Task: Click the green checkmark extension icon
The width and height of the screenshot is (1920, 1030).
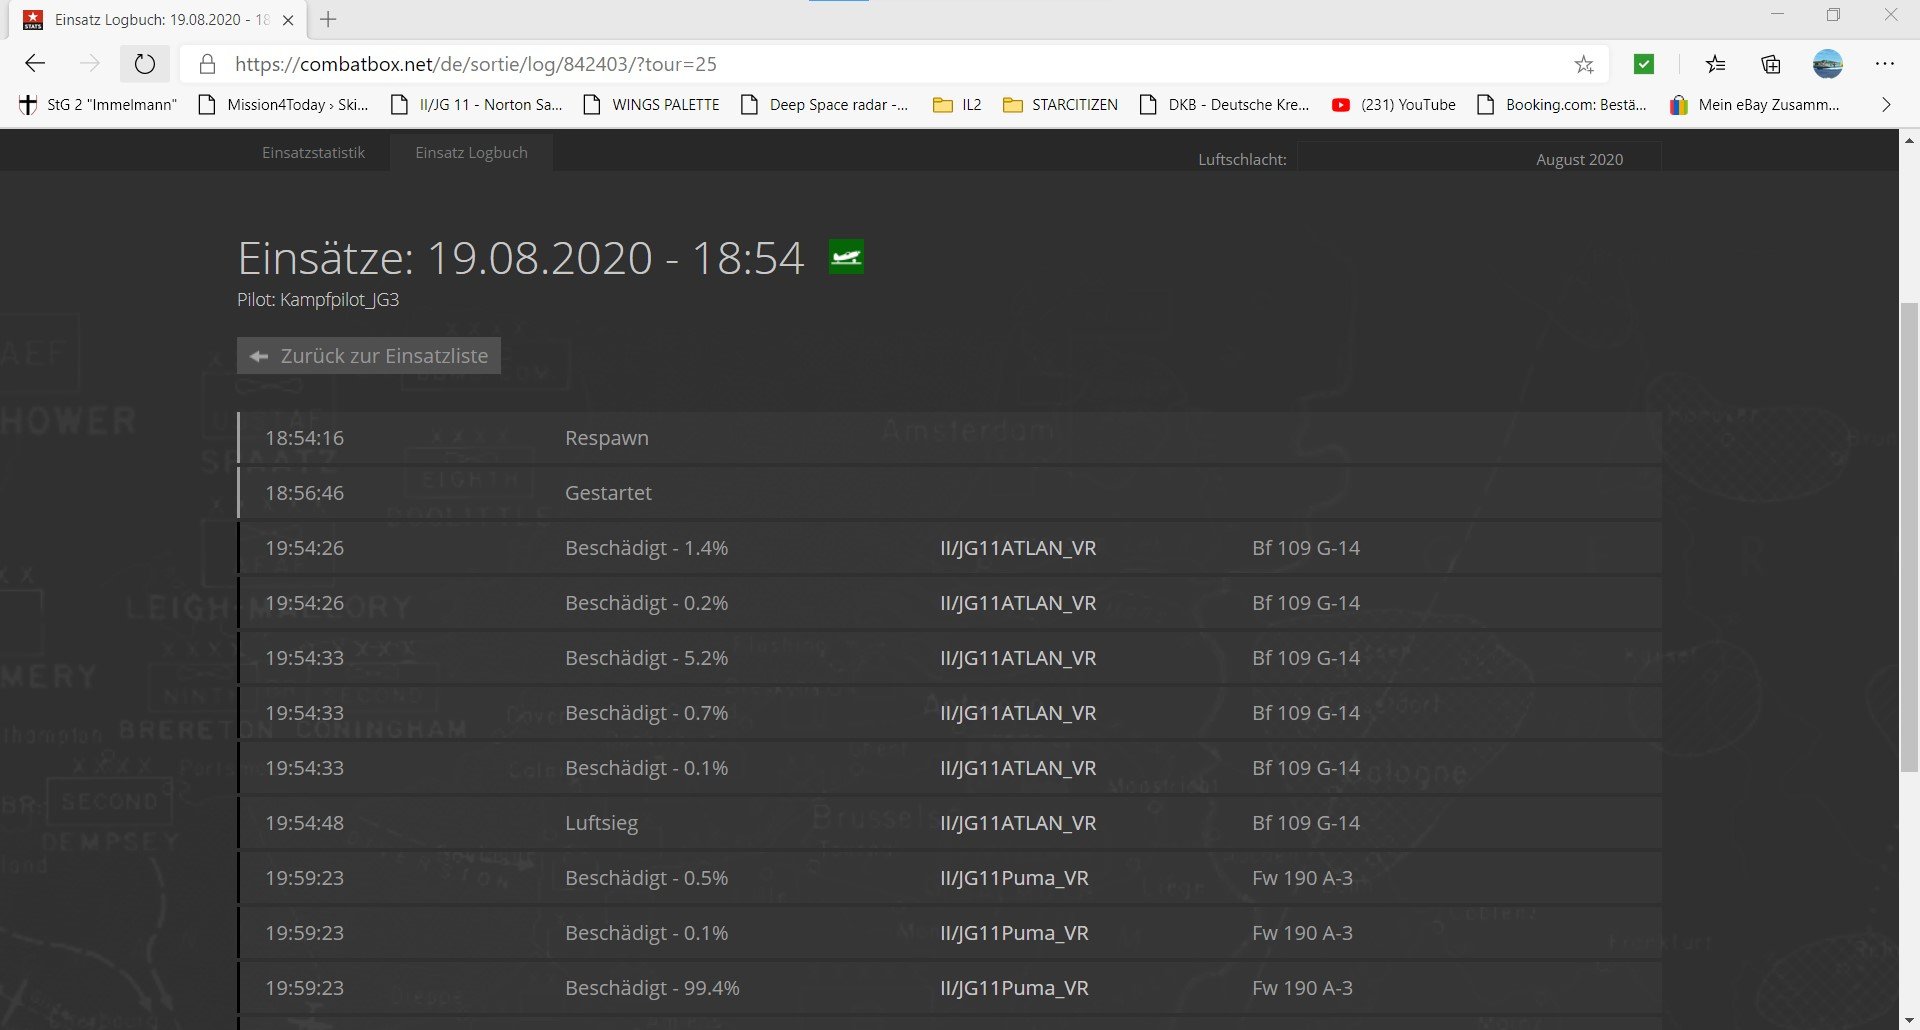Action: point(1643,65)
